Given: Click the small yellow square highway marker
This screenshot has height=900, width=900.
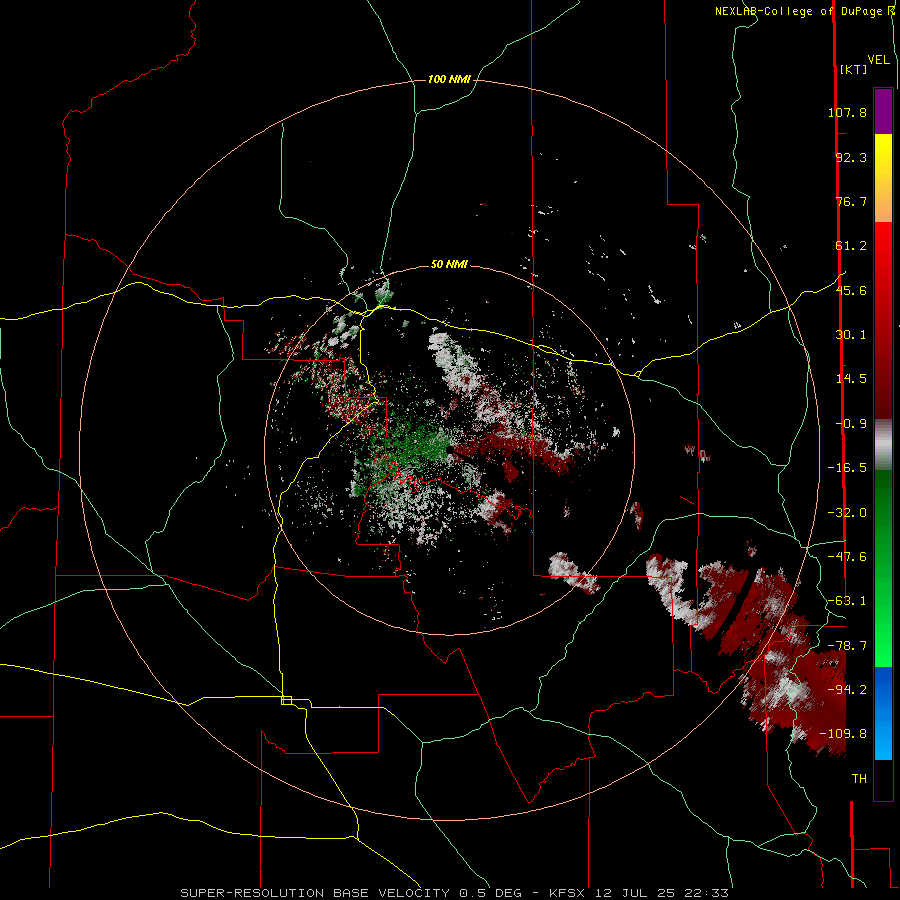Looking at the screenshot, I should pyautogui.click(x=286, y=700).
